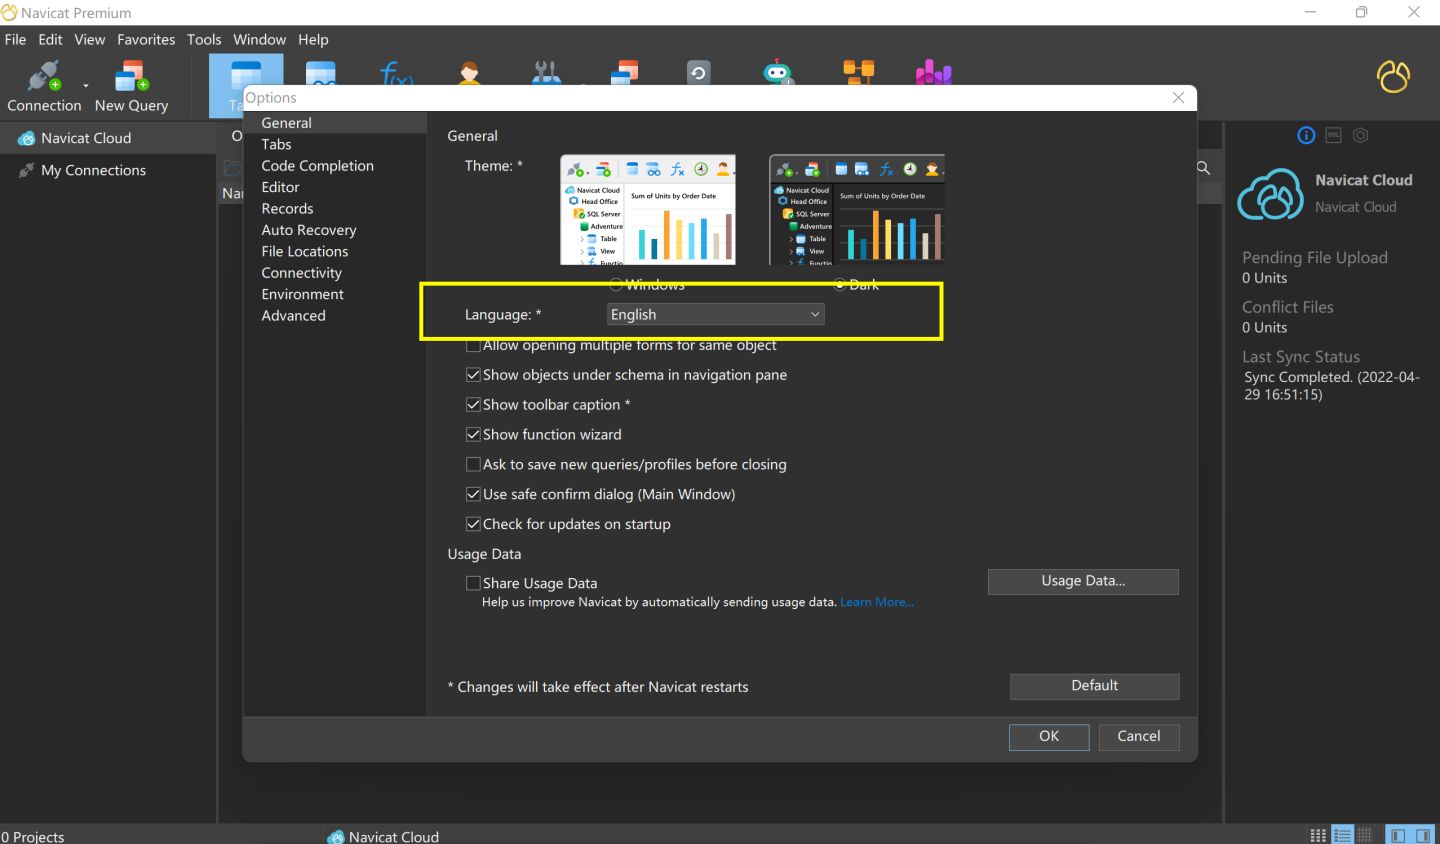Choose the Dark theme radio button

(840, 284)
